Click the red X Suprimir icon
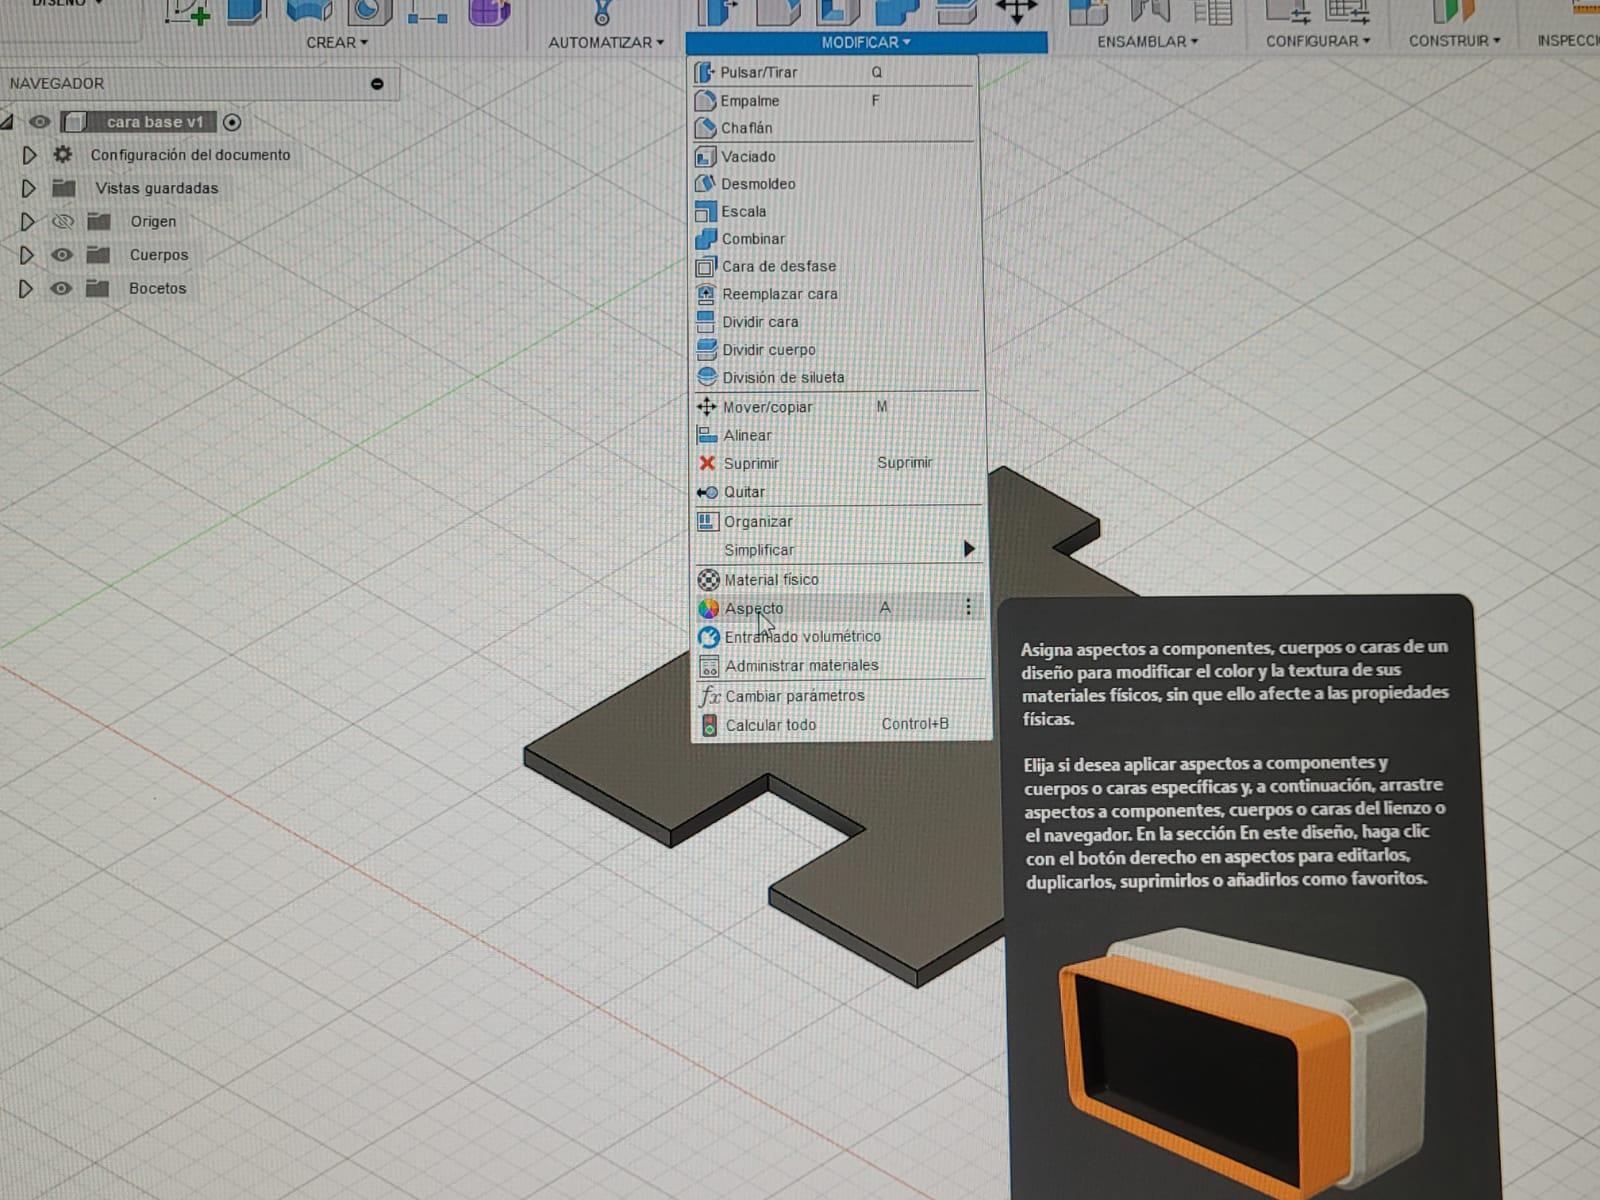Image resolution: width=1600 pixels, height=1200 pixels. point(707,463)
